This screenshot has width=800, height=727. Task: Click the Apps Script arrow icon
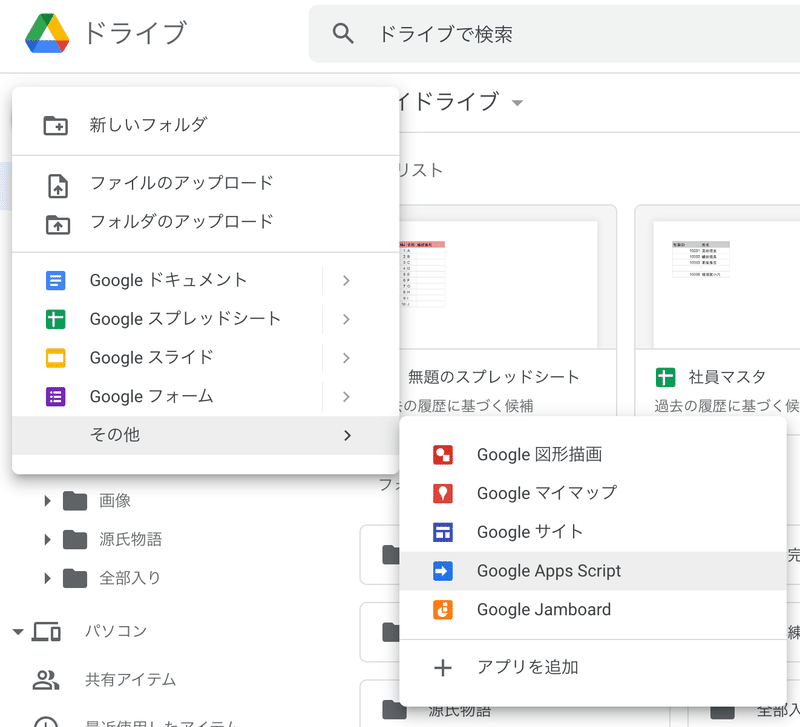click(443, 571)
